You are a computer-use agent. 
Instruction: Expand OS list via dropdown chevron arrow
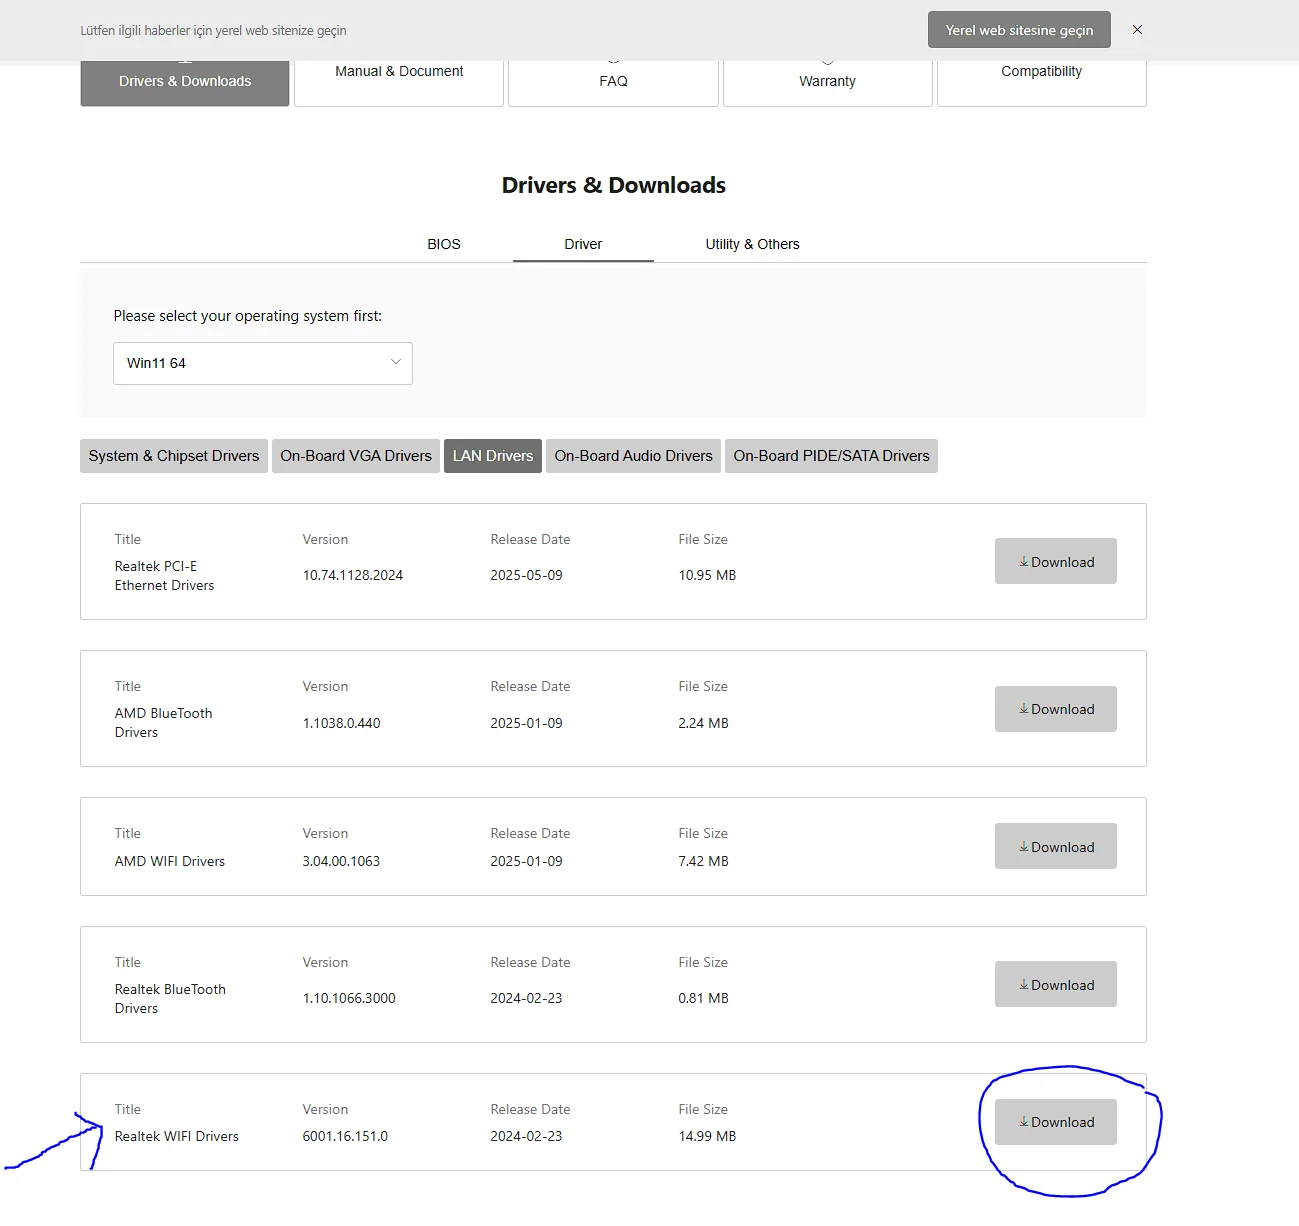396,362
